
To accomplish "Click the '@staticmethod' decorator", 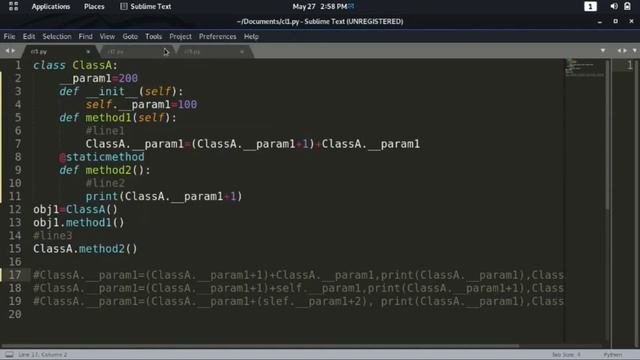I will [x=102, y=157].
